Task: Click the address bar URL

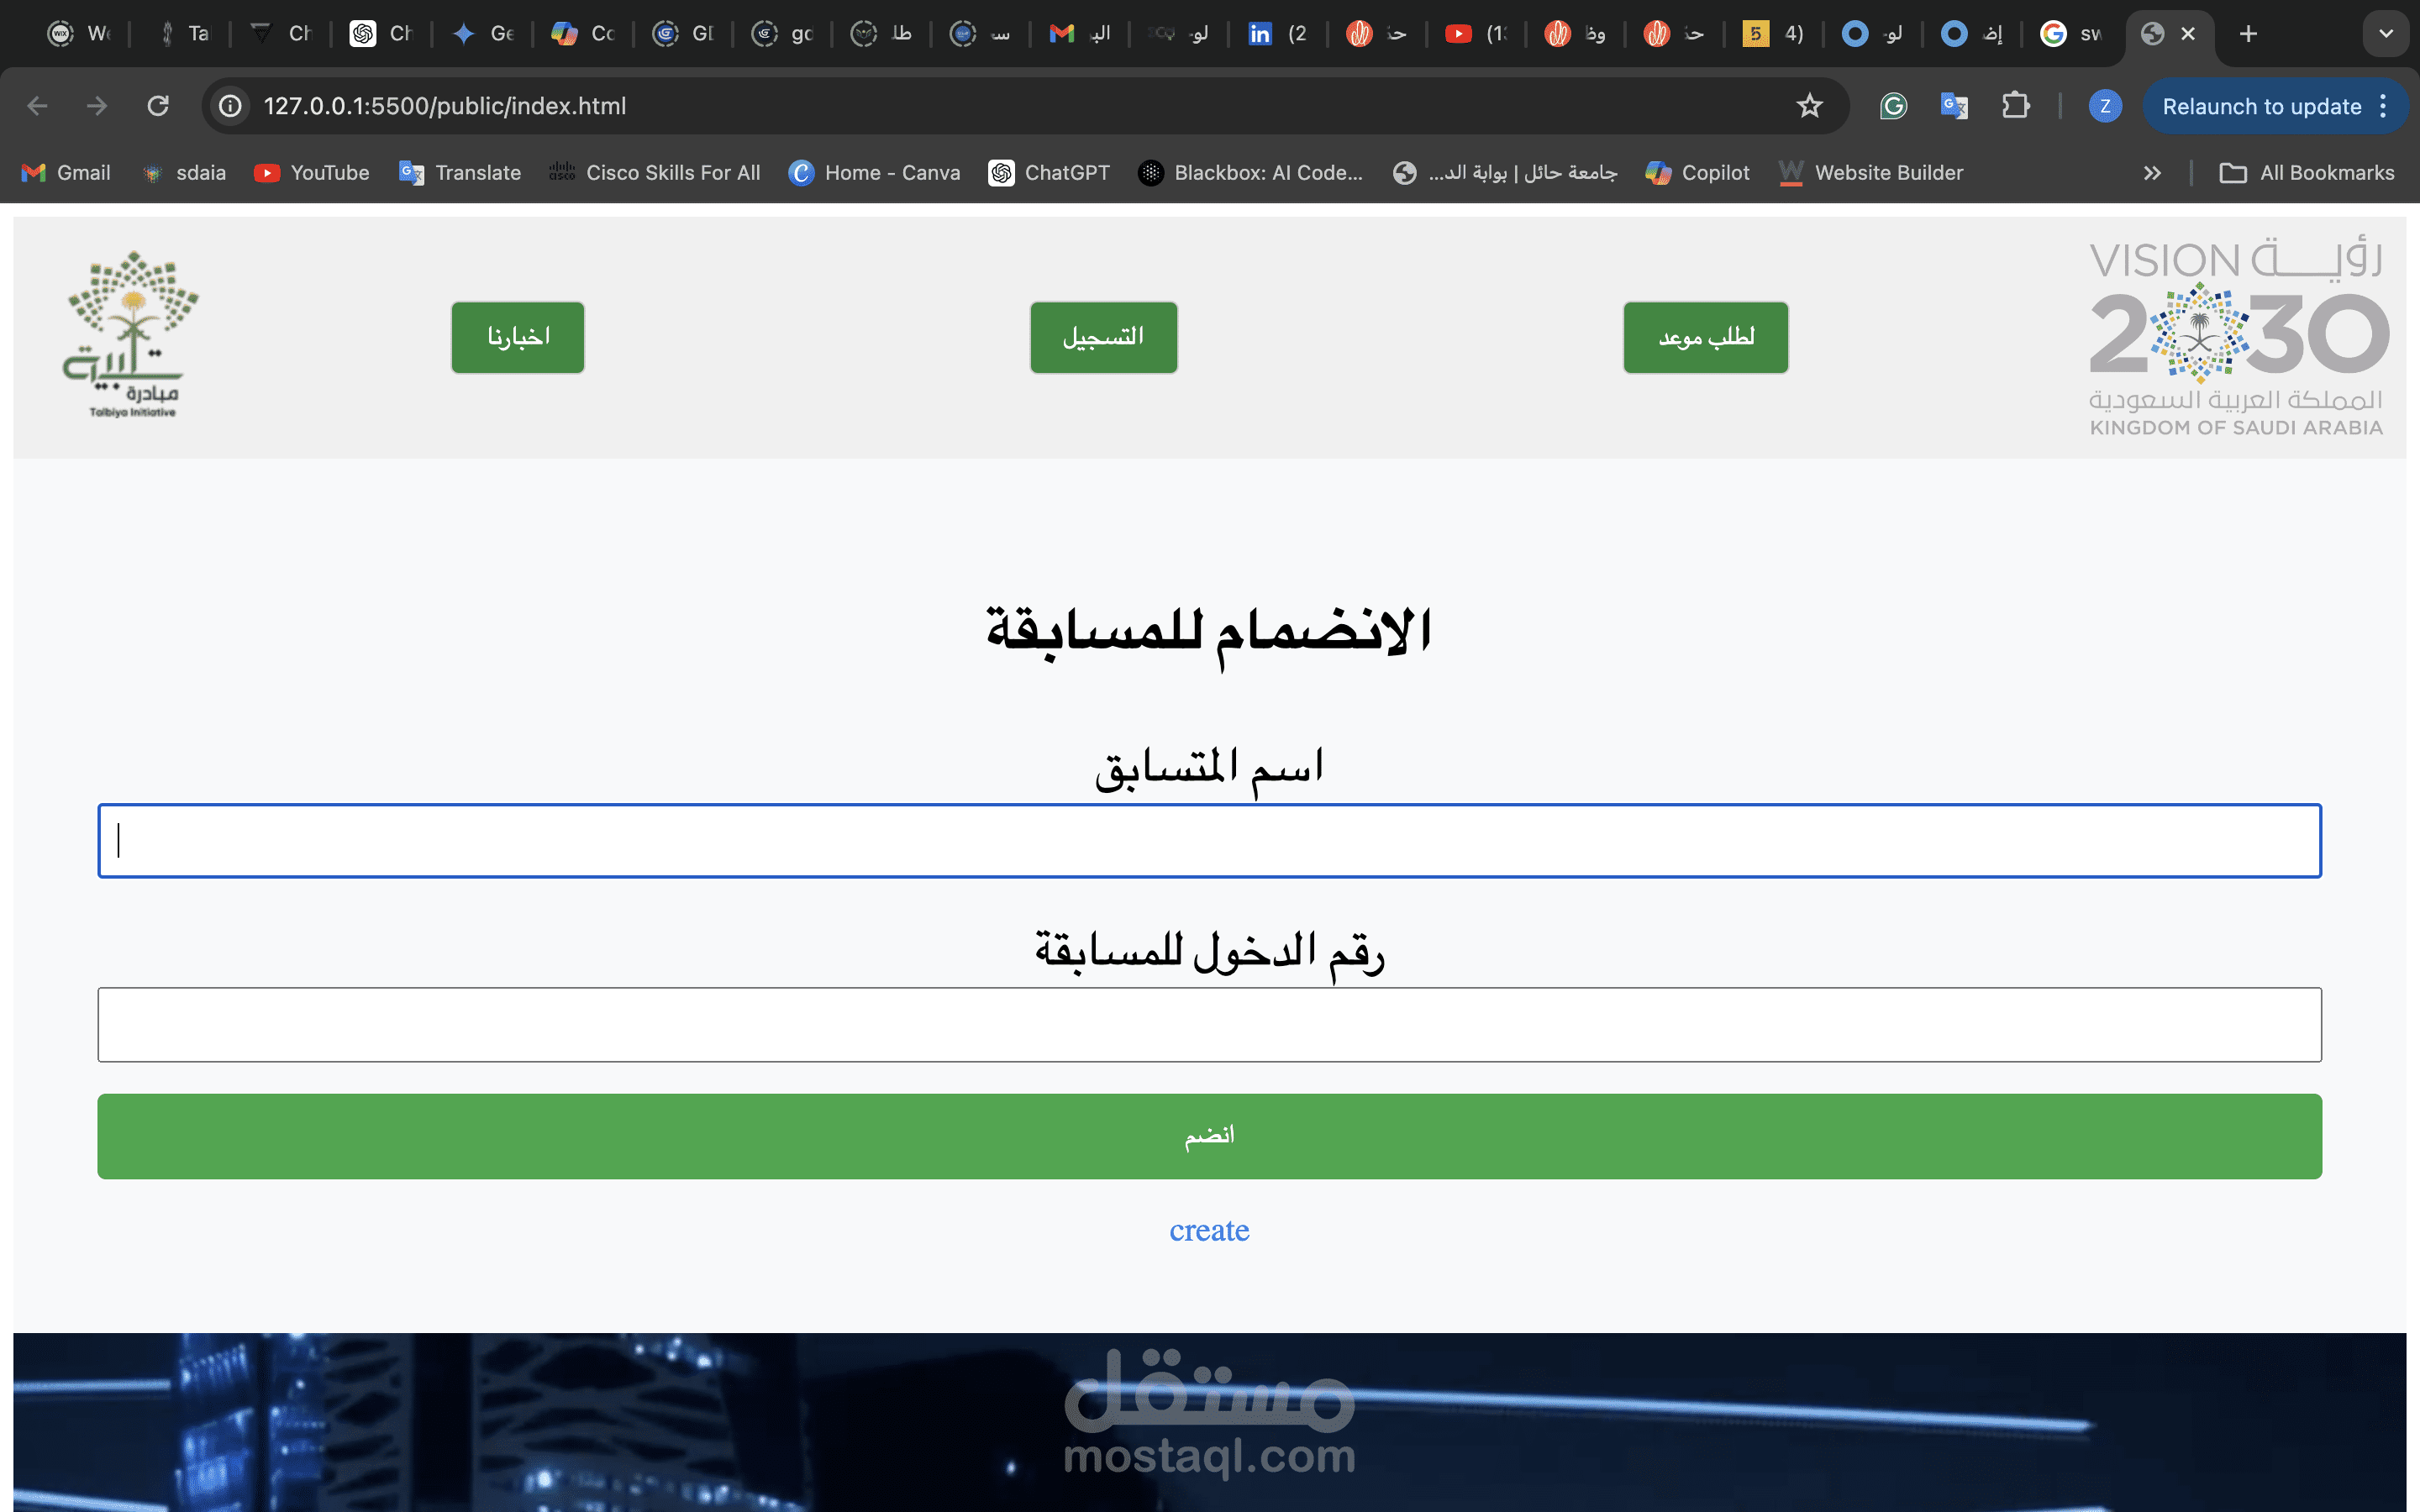Action: 445,106
